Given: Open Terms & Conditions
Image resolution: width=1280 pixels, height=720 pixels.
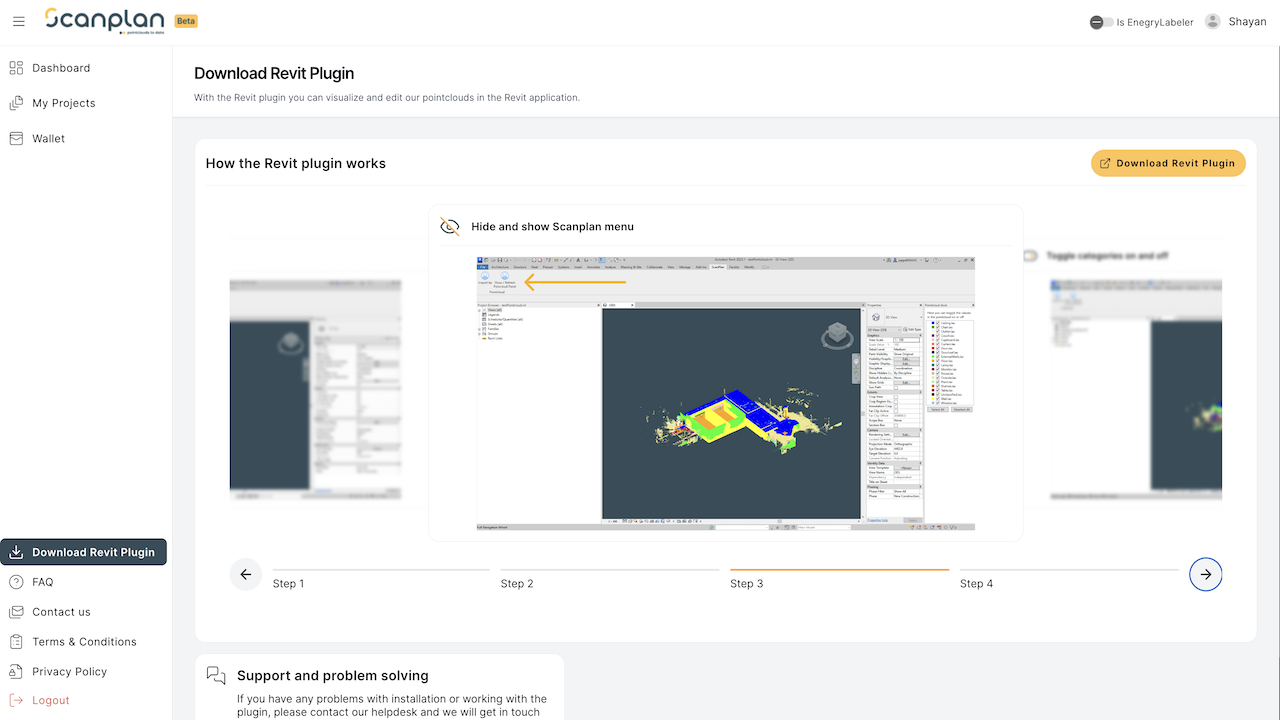Looking at the screenshot, I should [86, 642].
